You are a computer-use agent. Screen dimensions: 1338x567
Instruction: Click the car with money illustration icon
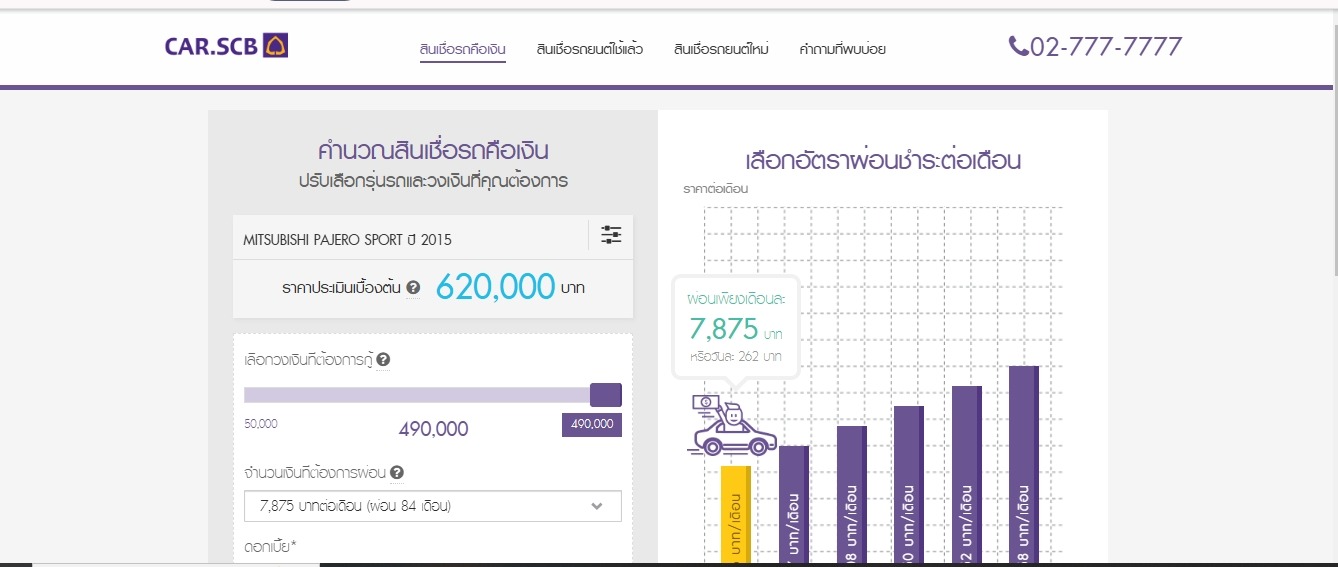pyautogui.click(x=733, y=425)
